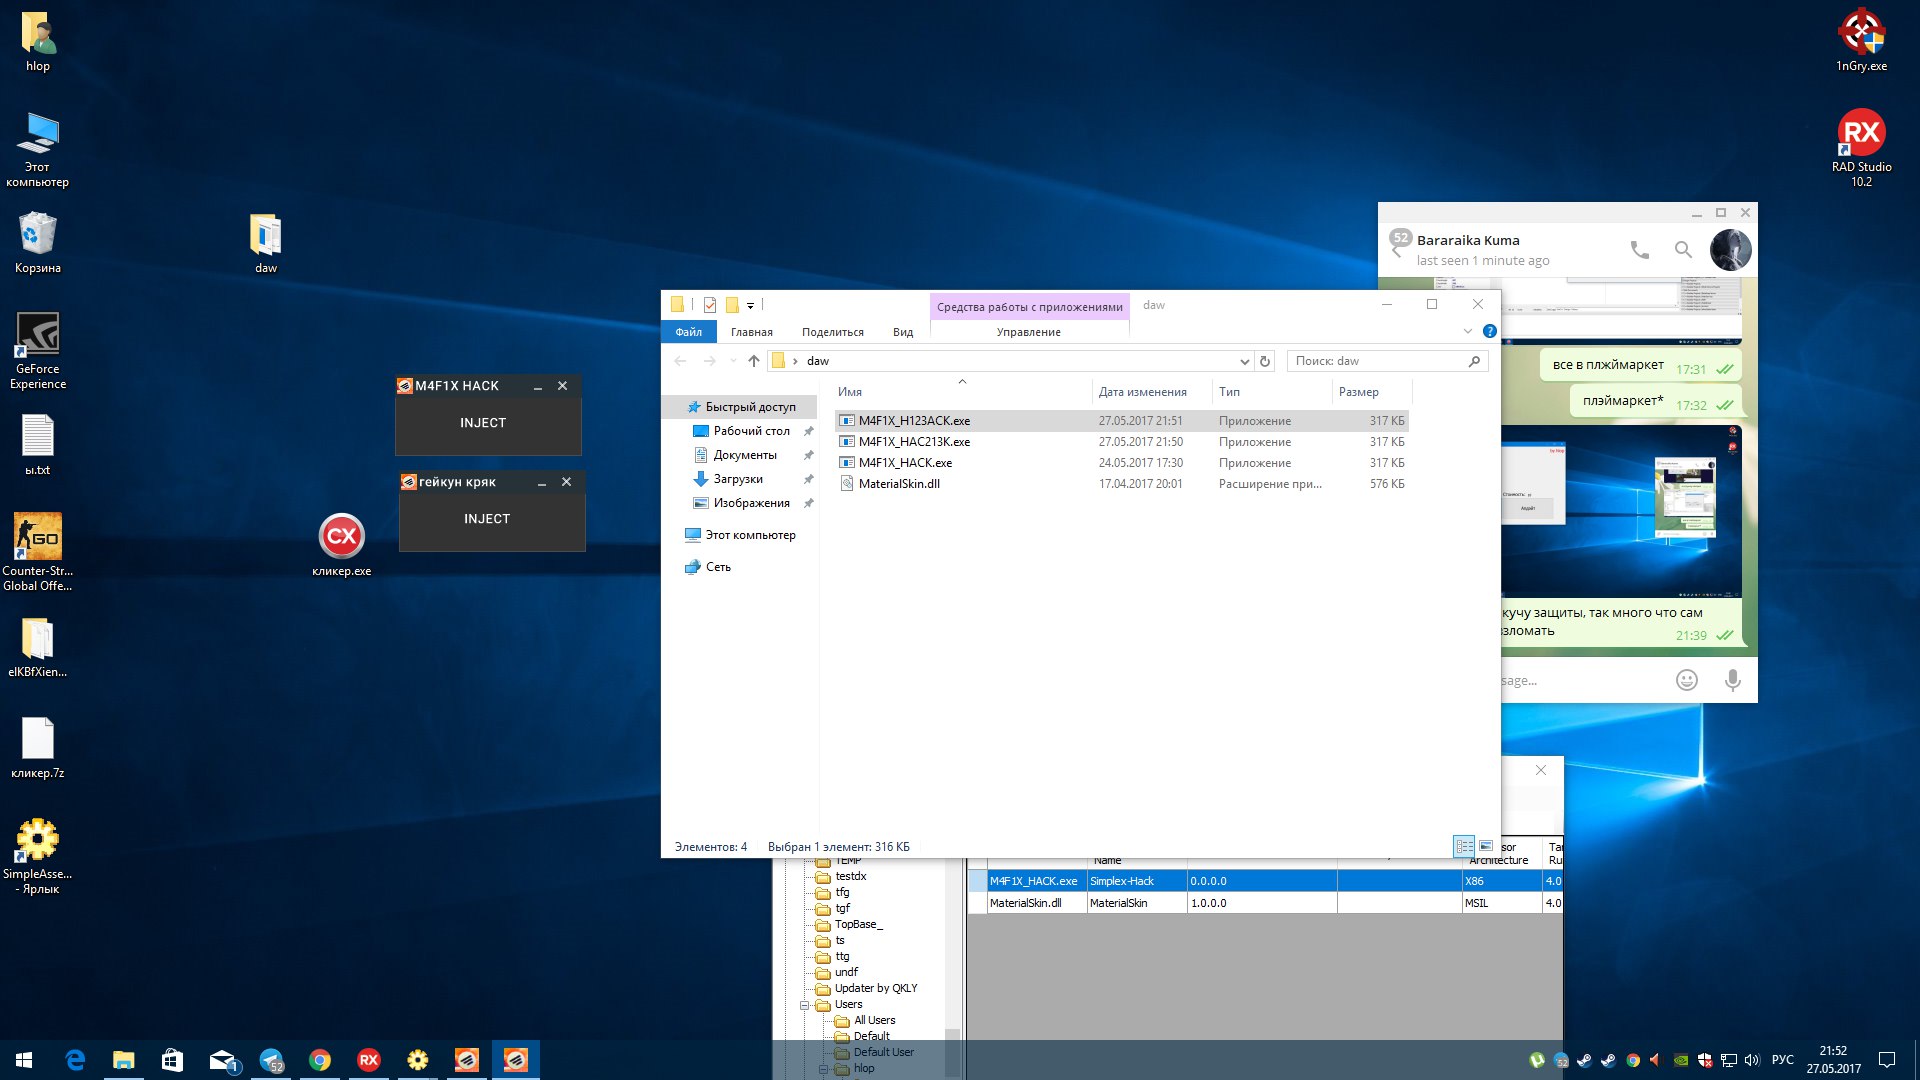Click the Properties checkmark quick access icon
Viewport: 1920px width, 1080px height.
(710, 305)
